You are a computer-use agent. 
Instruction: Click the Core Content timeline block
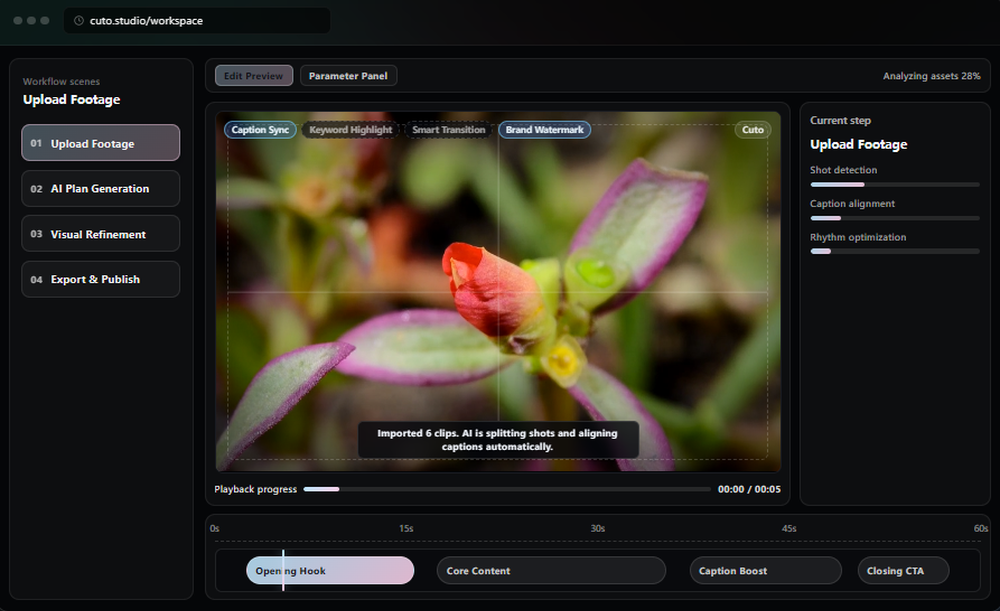(551, 570)
